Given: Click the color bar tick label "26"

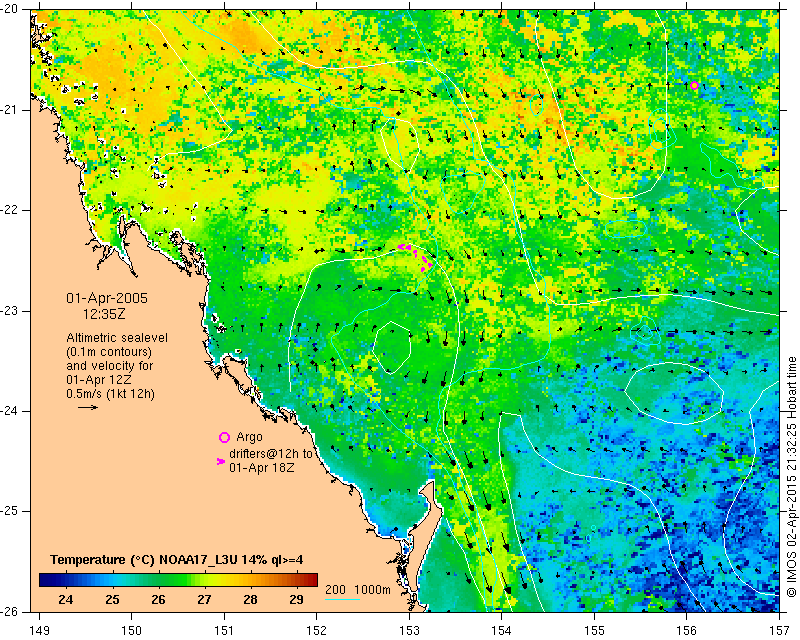Looking at the screenshot, I should pyautogui.click(x=158, y=600).
